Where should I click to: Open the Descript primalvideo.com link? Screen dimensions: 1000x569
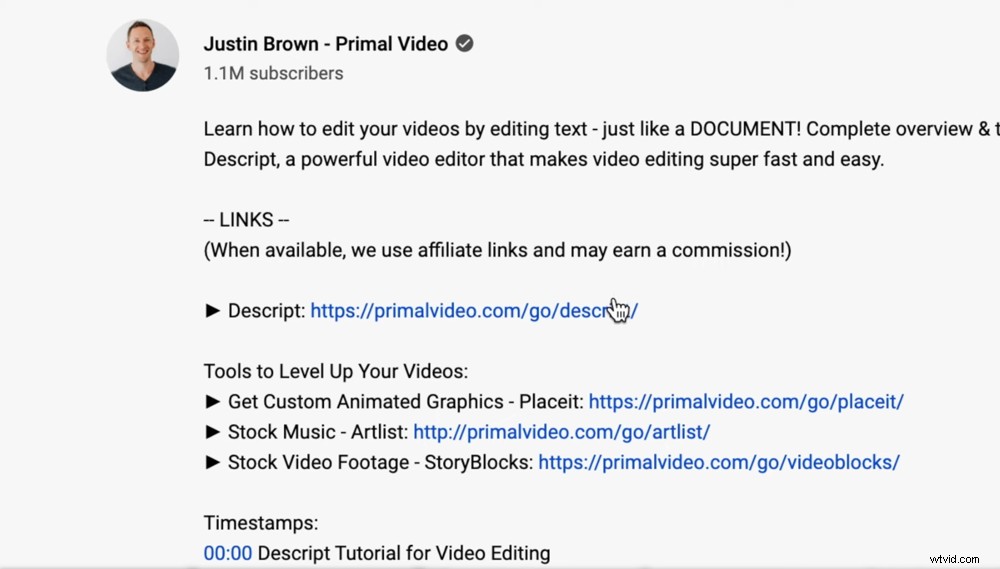click(x=474, y=311)
